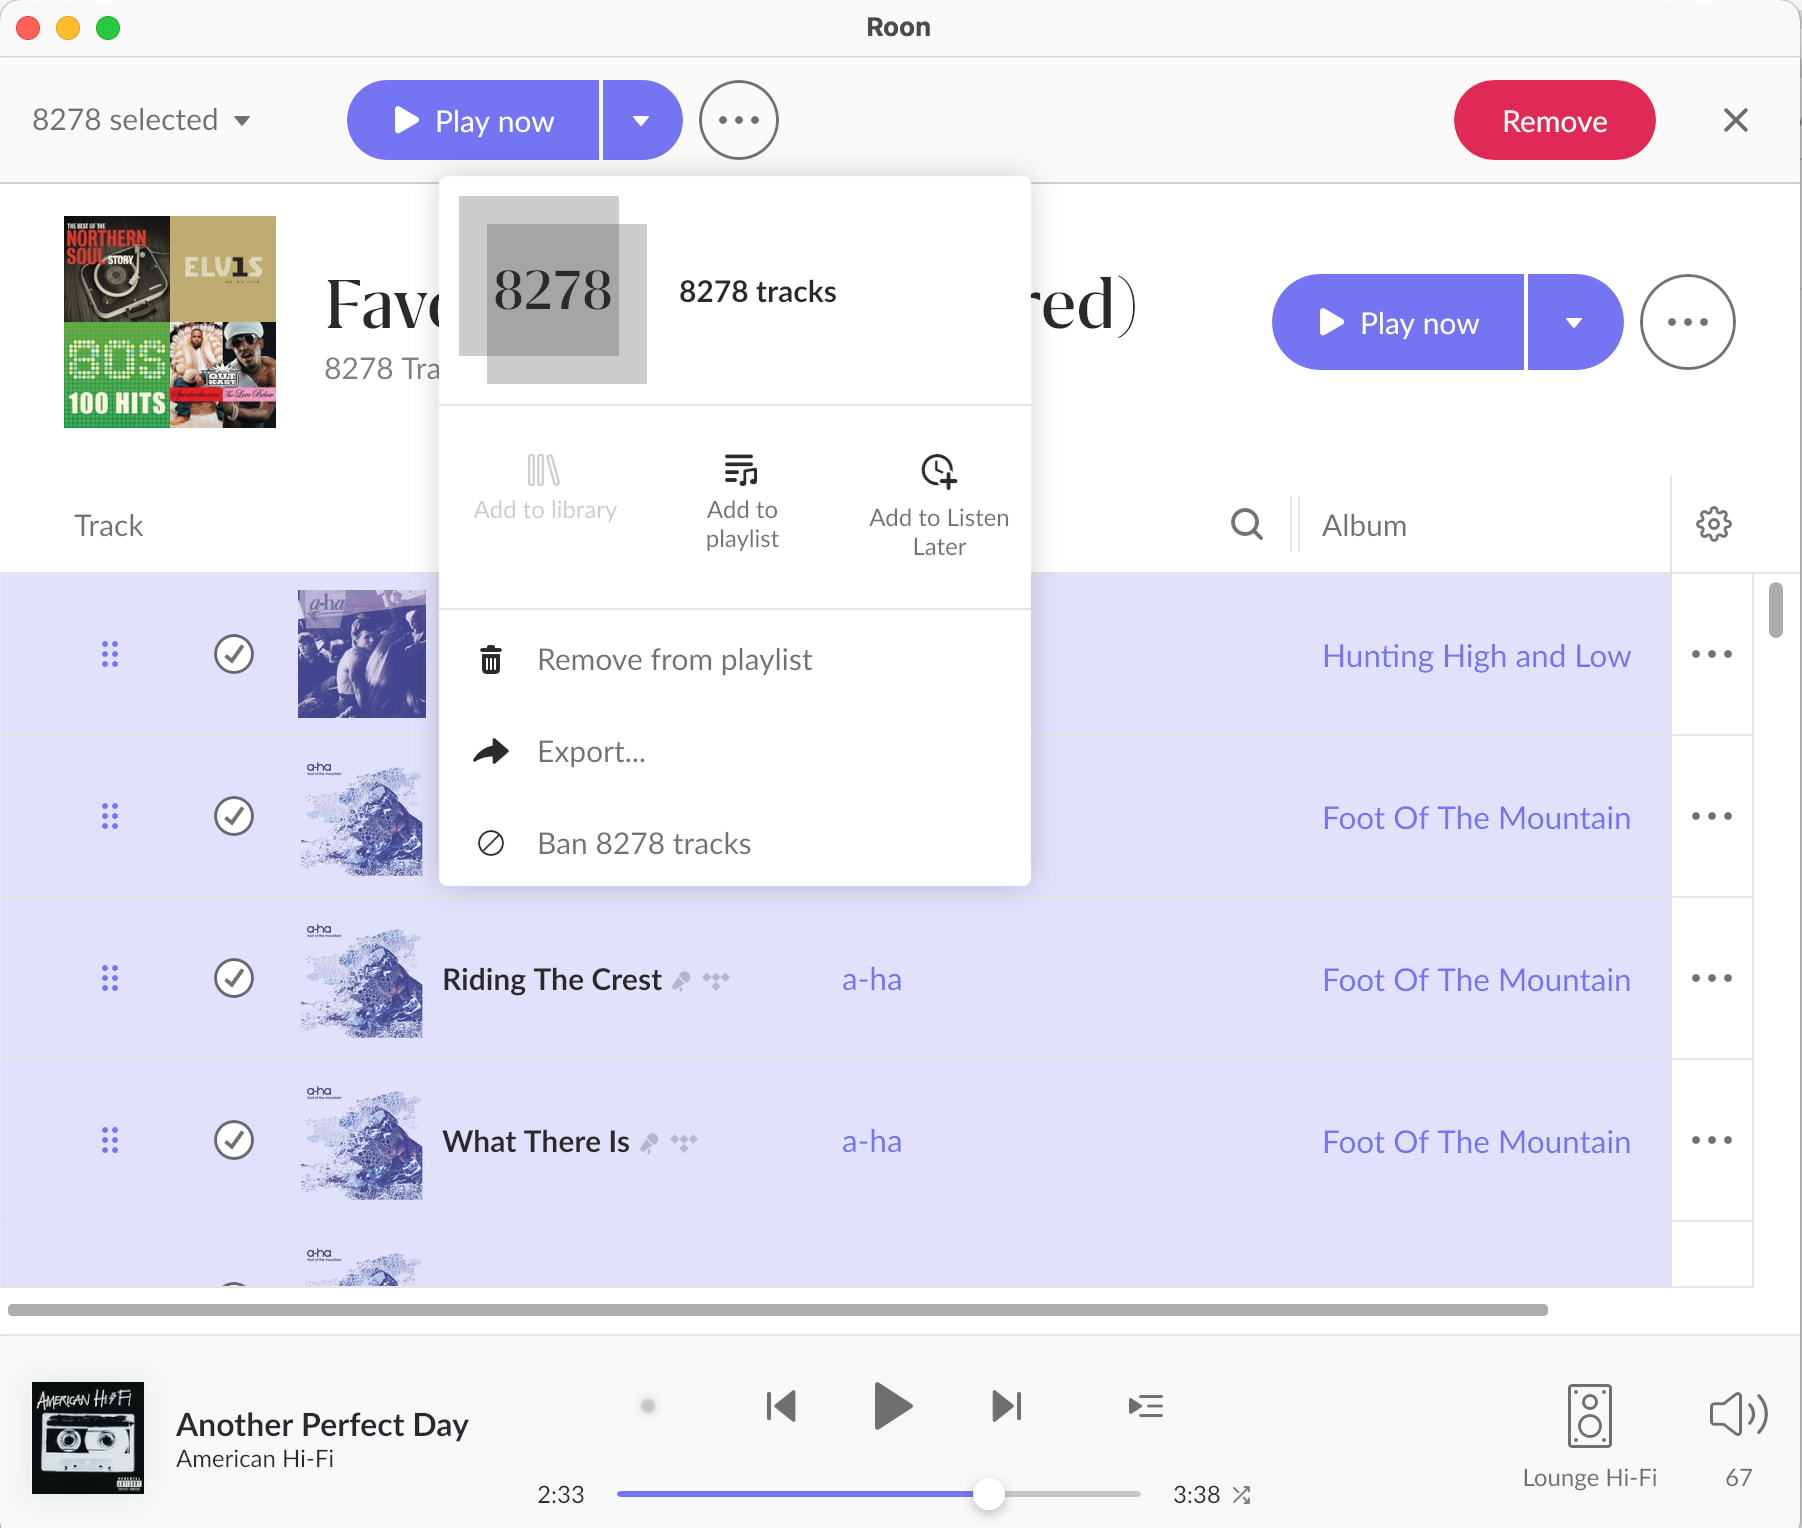Click the Add to Listen Later icon
Screen dimensions: 1802x1528
(939, 470)
